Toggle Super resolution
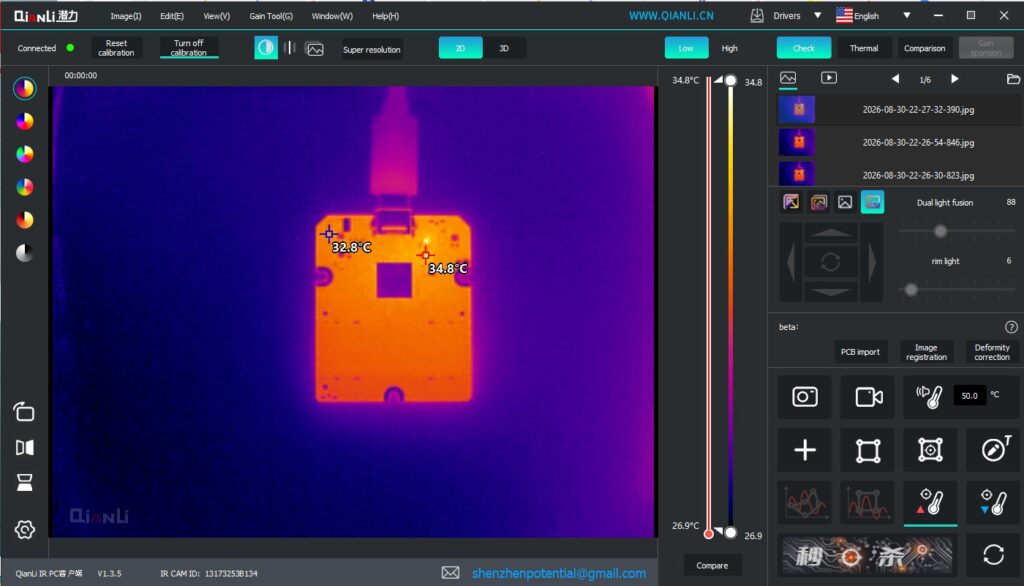This screenshot has width=1024, height=586. [x=372, y=50]
